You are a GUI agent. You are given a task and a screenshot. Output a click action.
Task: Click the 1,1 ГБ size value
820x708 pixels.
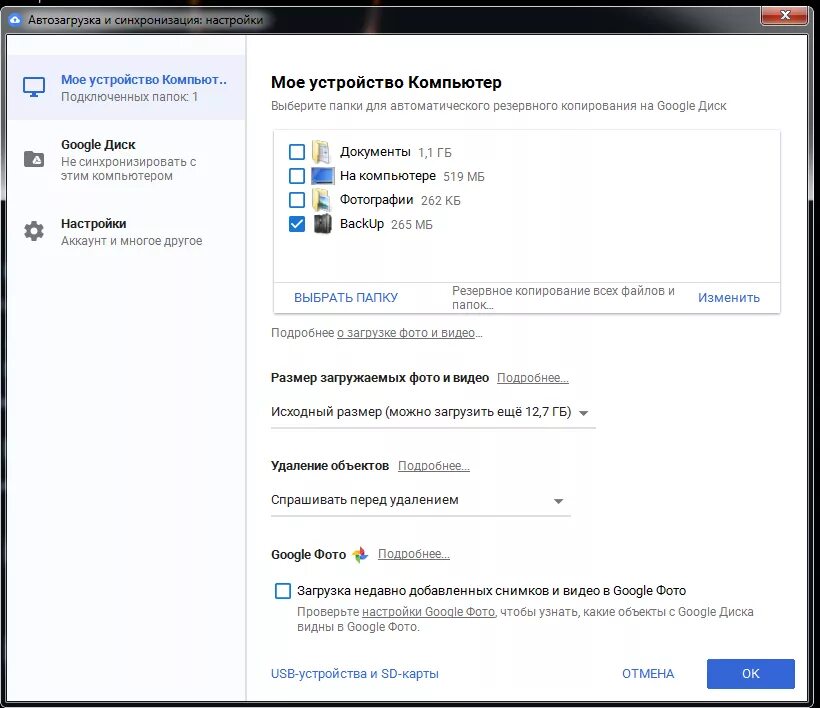tap(435, 153)
